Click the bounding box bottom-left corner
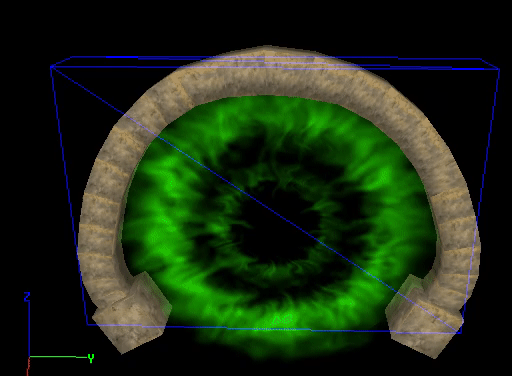The width and height of the screenshot is (512, 376). pyautogui.click(x=87, y=324)
